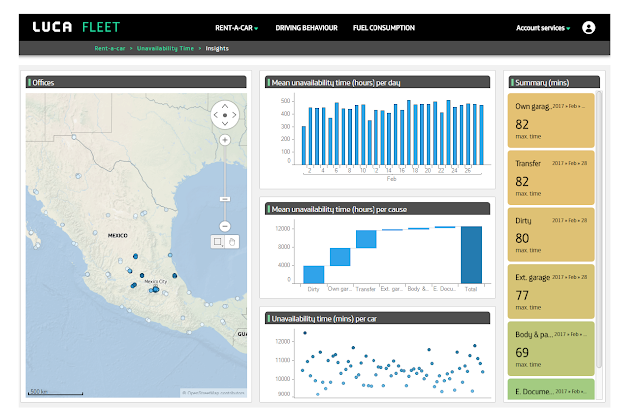Click the map pan compass control
The image size is (640, 412).
224,115
